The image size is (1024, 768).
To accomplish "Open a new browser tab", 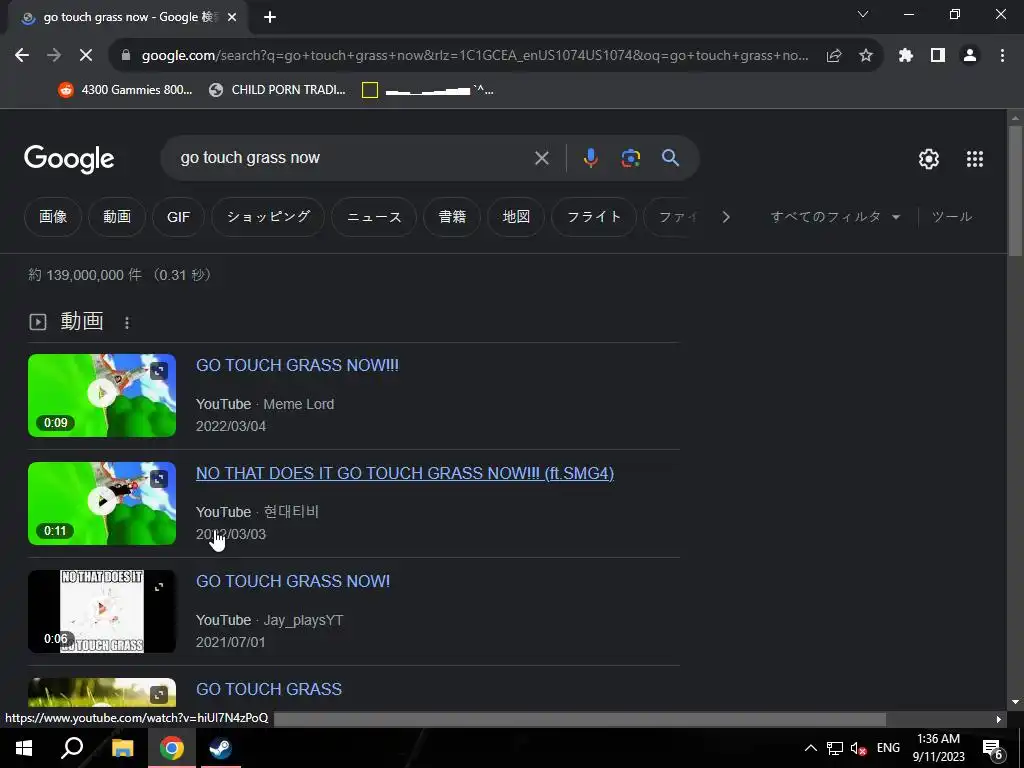I will (270, 18).
